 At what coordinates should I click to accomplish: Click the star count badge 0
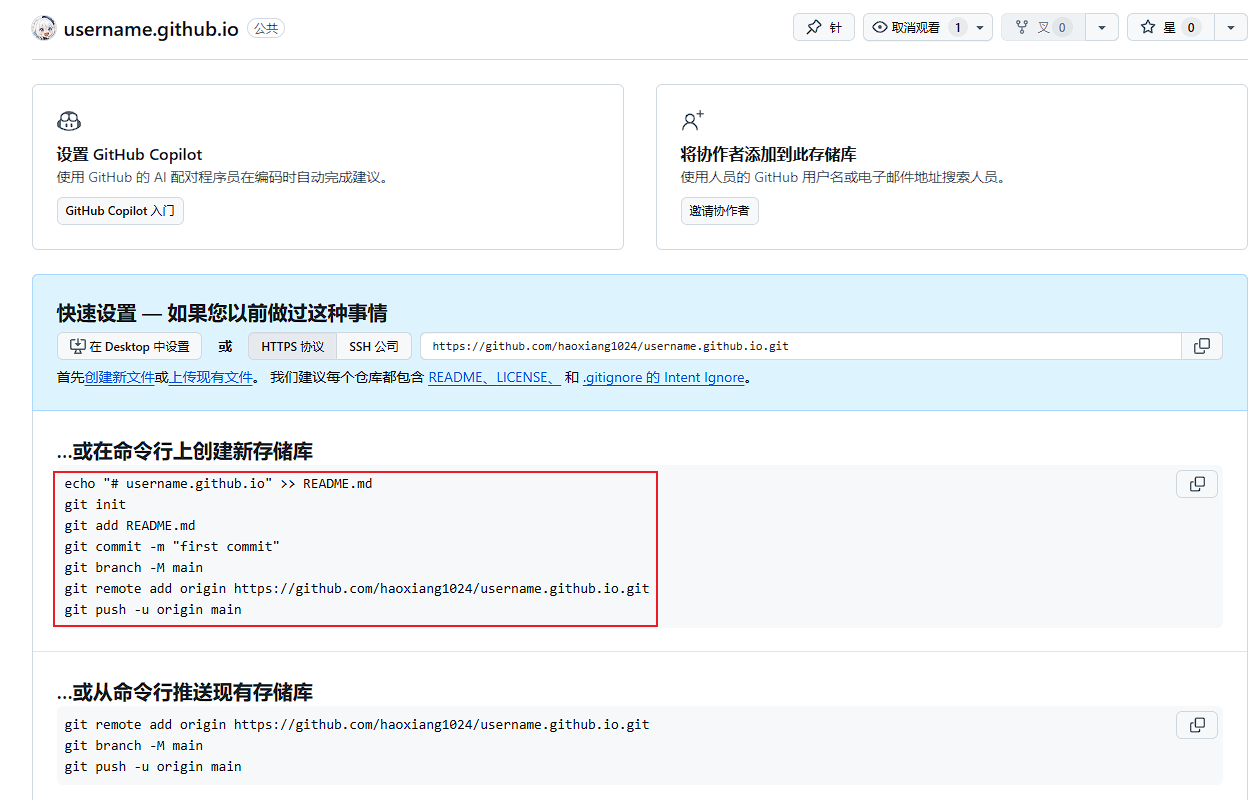(x=1191, y=27)
